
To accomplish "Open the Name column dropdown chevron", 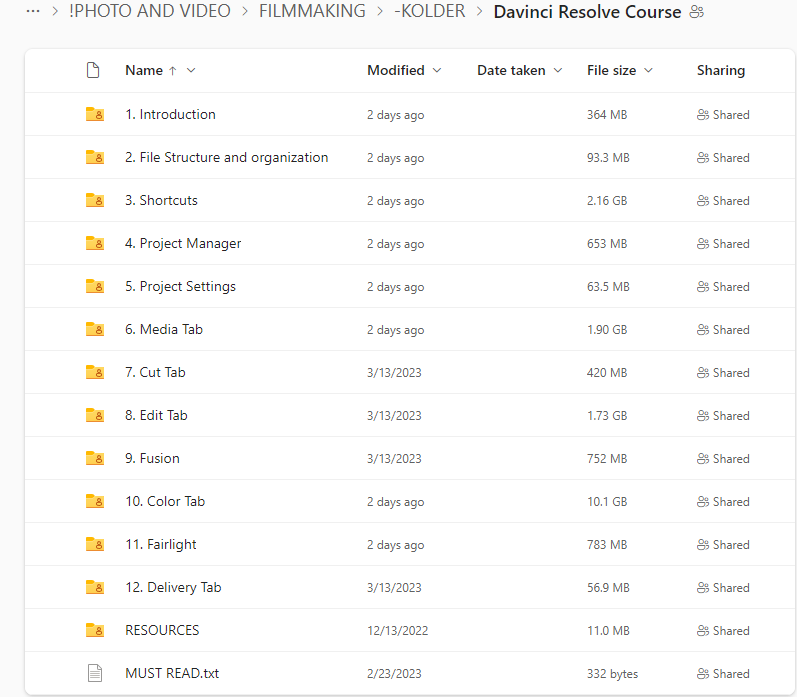I will pos(191,70).
